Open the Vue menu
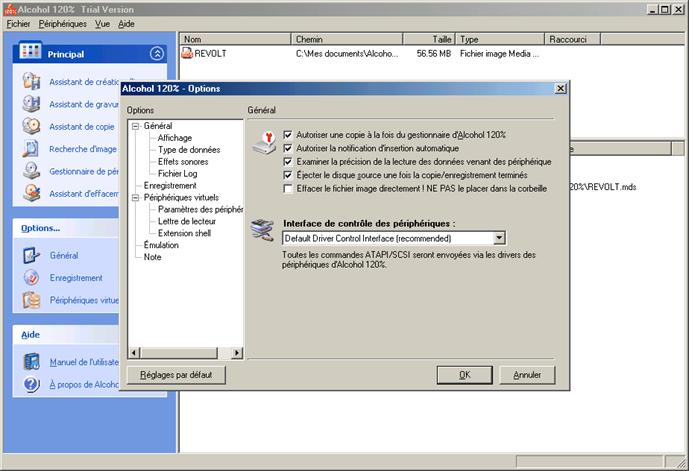The image size is (689, 471). [102, 24]
